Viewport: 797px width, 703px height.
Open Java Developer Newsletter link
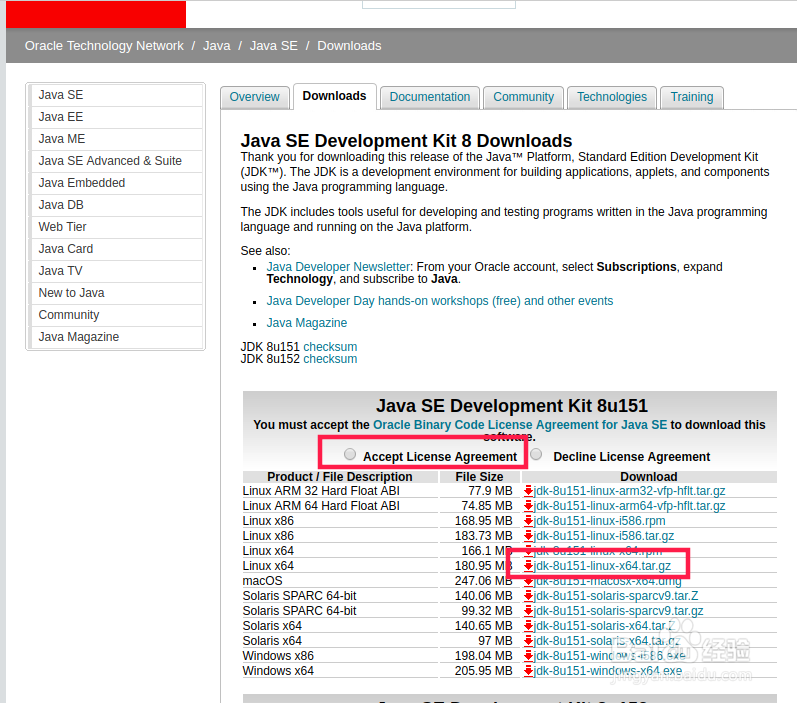(x=338, y=267)
